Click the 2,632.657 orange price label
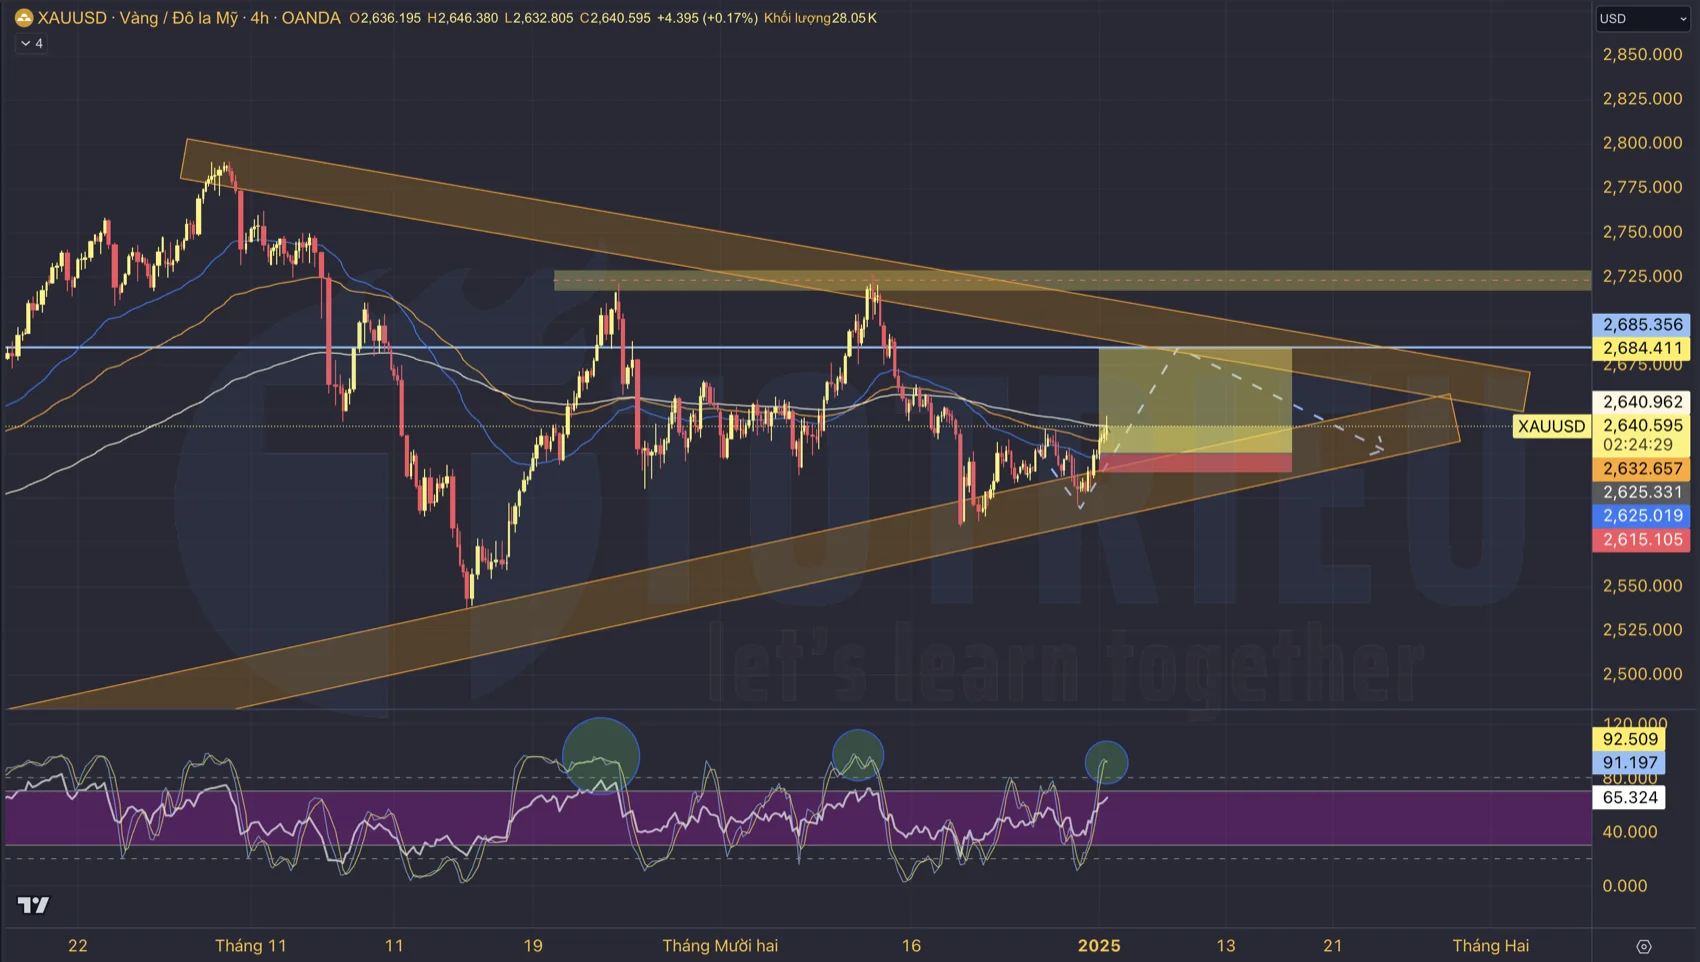This screenshot has height=962, width=1700. (x=1642, y=469)
